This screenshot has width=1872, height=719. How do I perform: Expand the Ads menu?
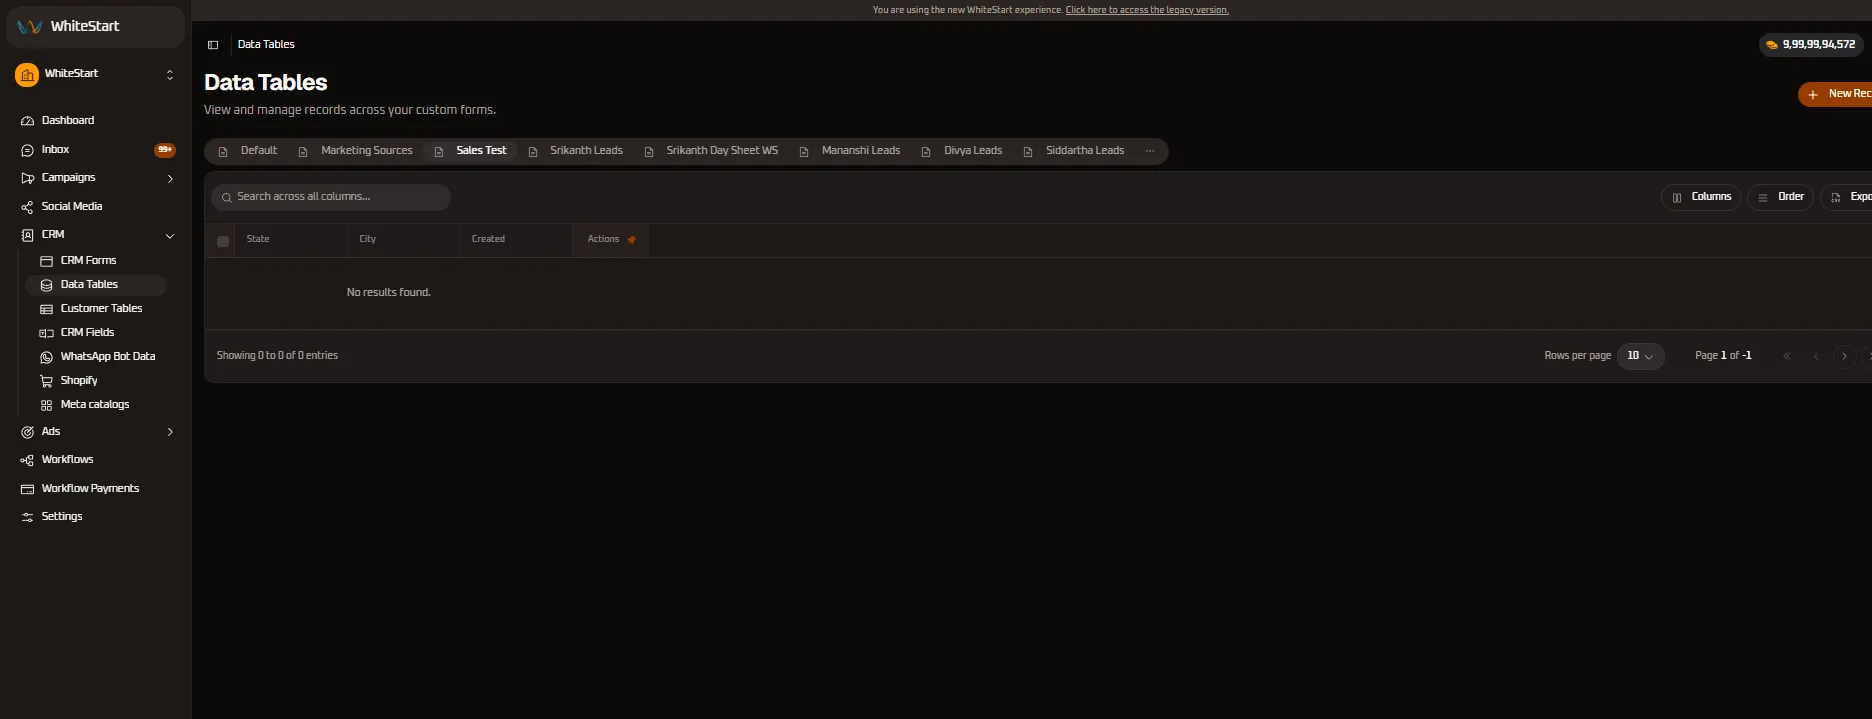tap(97, 431)
